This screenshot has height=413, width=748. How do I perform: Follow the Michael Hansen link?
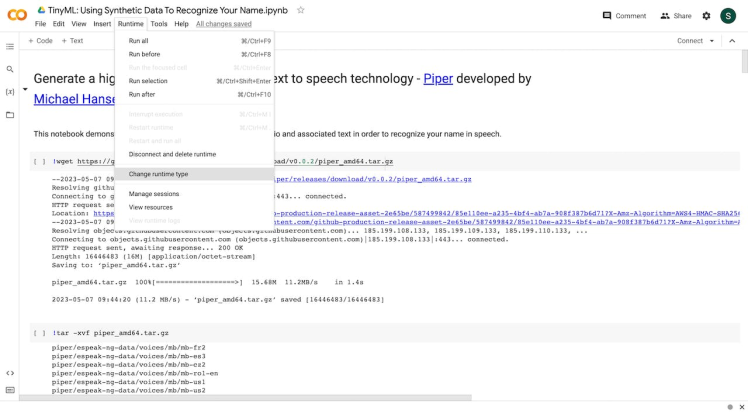[74, 99]
